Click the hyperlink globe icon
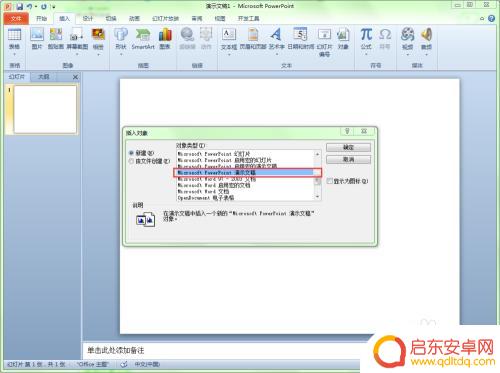The width and height of the screenshot is (500, 373). (187, 35)
